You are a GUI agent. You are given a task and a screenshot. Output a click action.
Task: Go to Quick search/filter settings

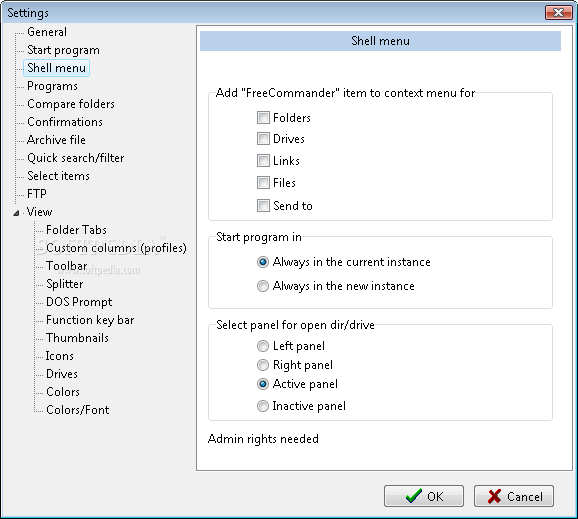76,158
